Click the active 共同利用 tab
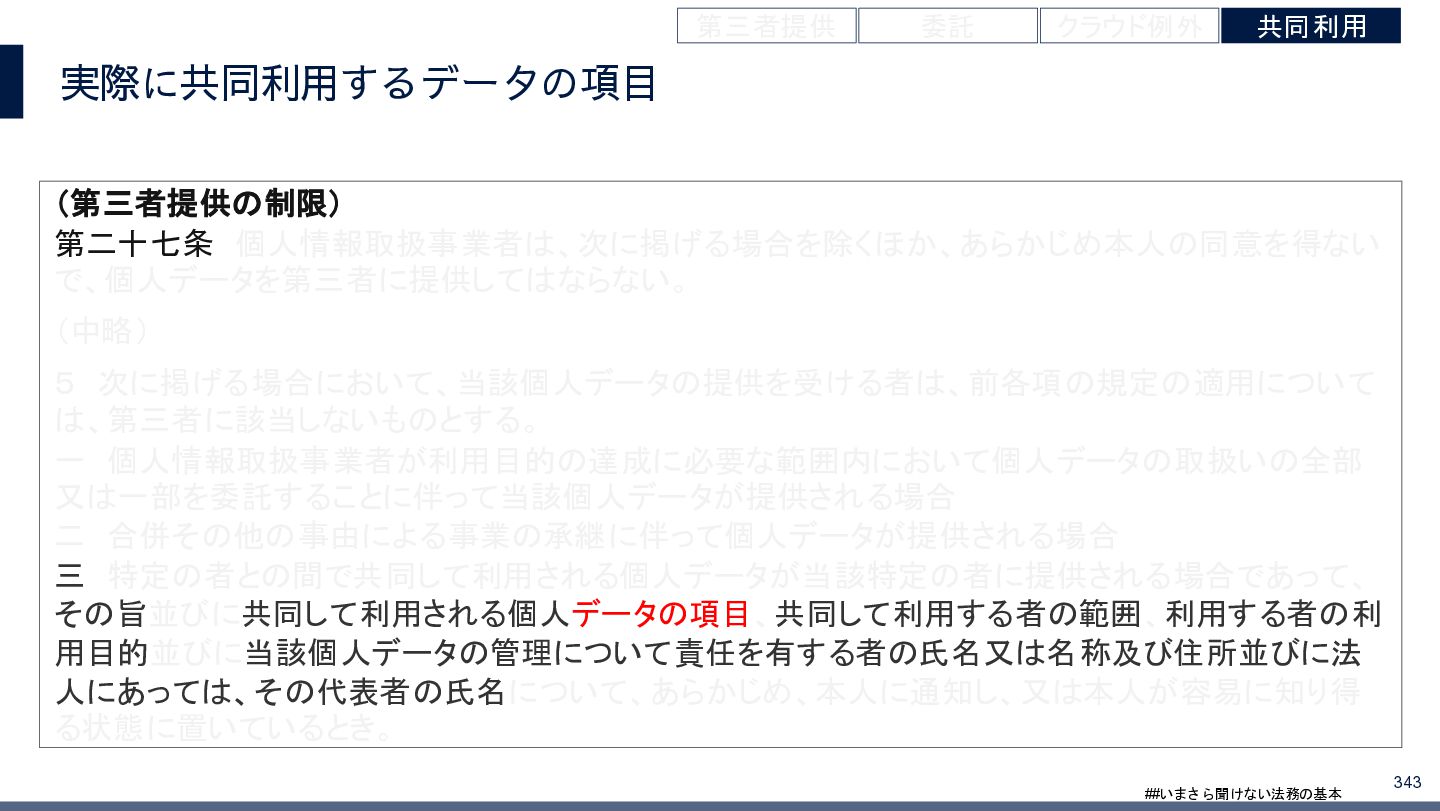 pyautogui.click(x=1311, y=26)
